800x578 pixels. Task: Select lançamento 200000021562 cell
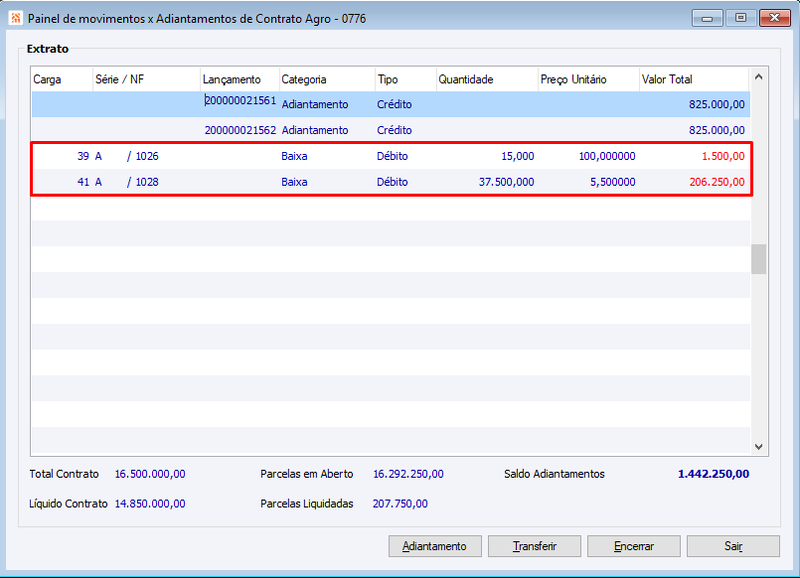coord(240,130)
